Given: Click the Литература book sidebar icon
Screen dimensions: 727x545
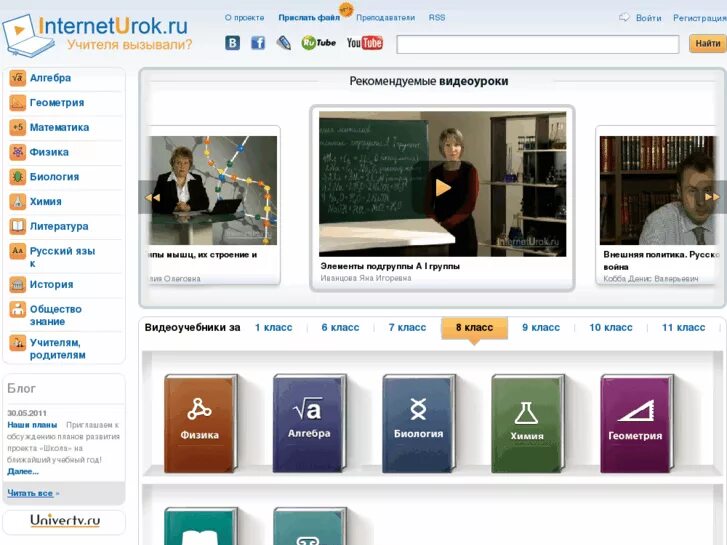Looking at the screenshot, I should click(x=18, y=226).
